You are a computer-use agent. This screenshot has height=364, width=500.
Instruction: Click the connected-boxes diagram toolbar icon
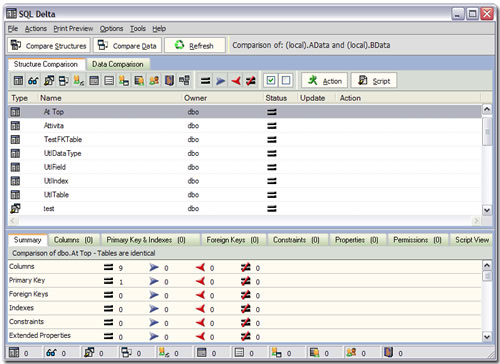184,81
